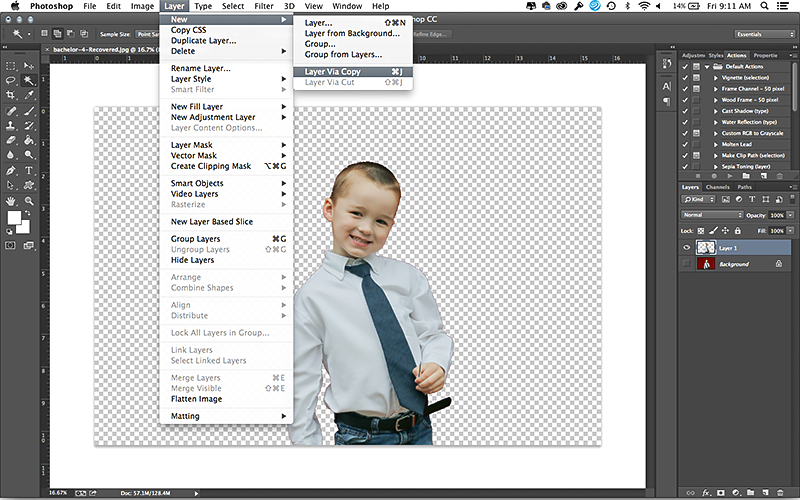Switch to the Paths tab
This screenshot has height=500, width=800.
coord(745,187)
